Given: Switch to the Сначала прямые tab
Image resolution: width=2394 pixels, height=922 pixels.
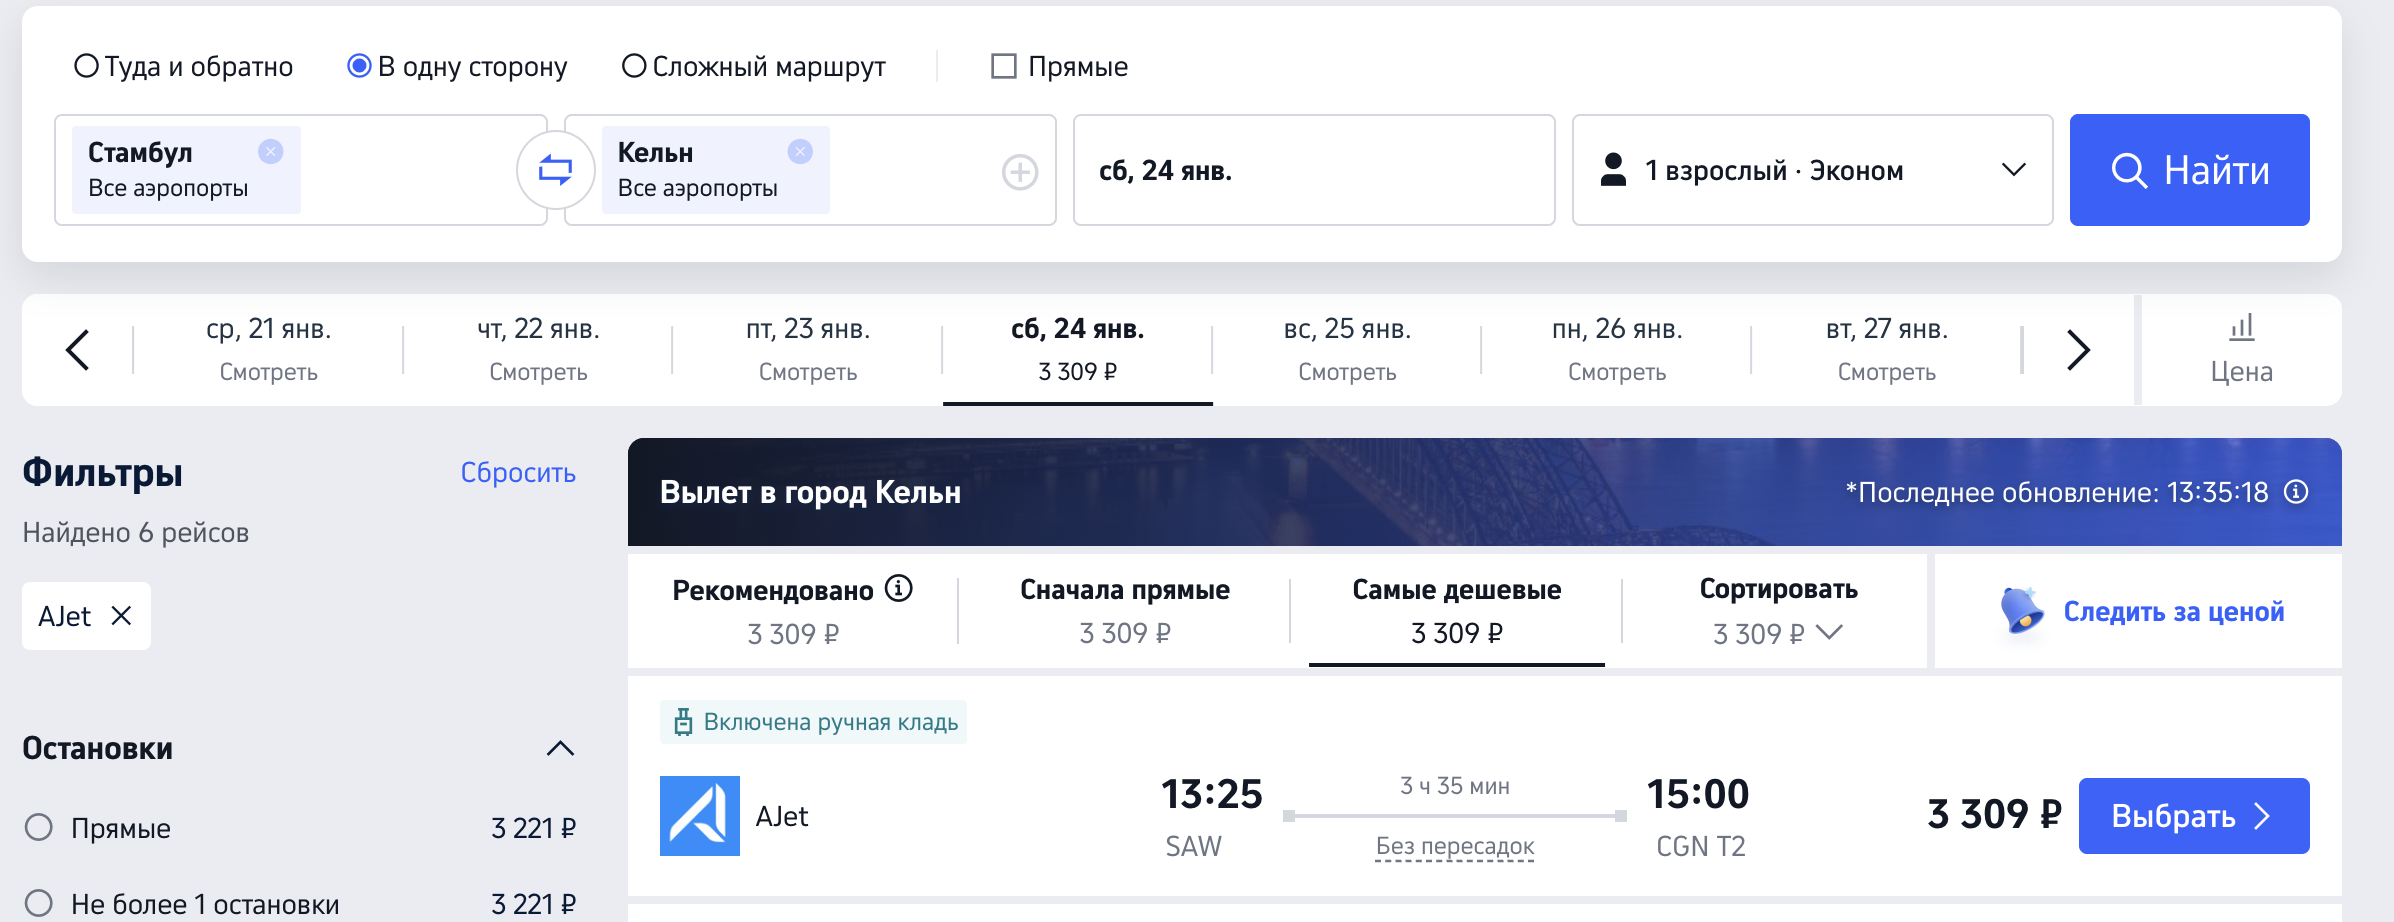Looking at the screenshot, I should click(1124, 611).
